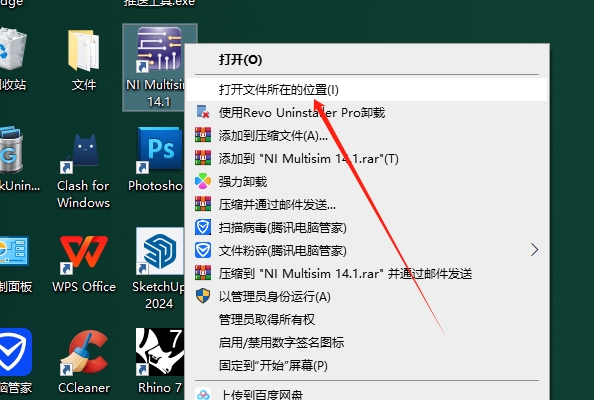This screenshot has width=594, height=400.
Task: Choose 压缩并通过邮件发送... entry
Action: [367, 205]
